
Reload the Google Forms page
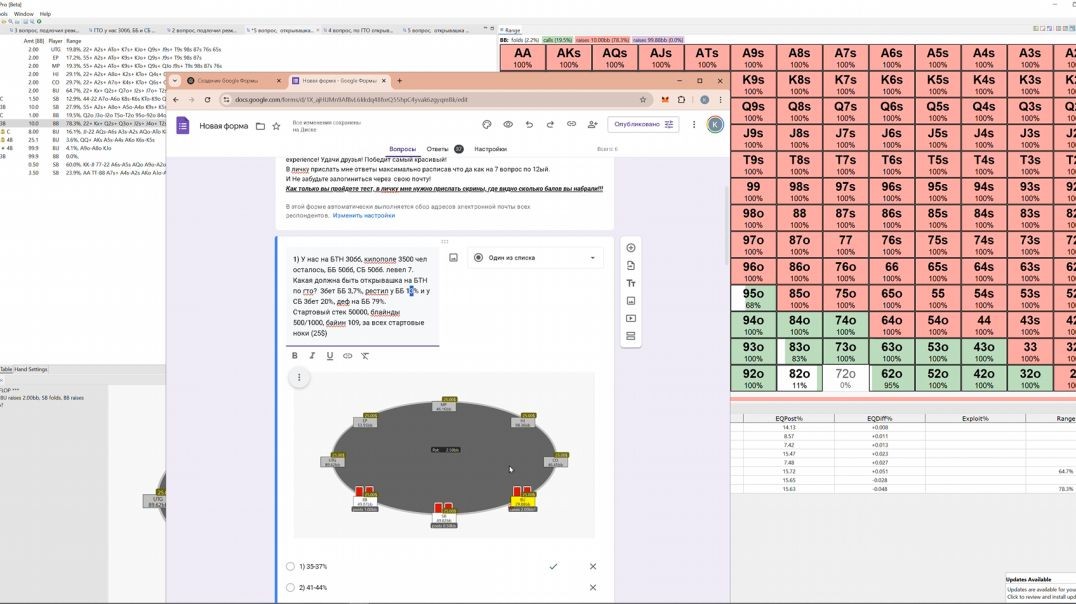(207, 100)
